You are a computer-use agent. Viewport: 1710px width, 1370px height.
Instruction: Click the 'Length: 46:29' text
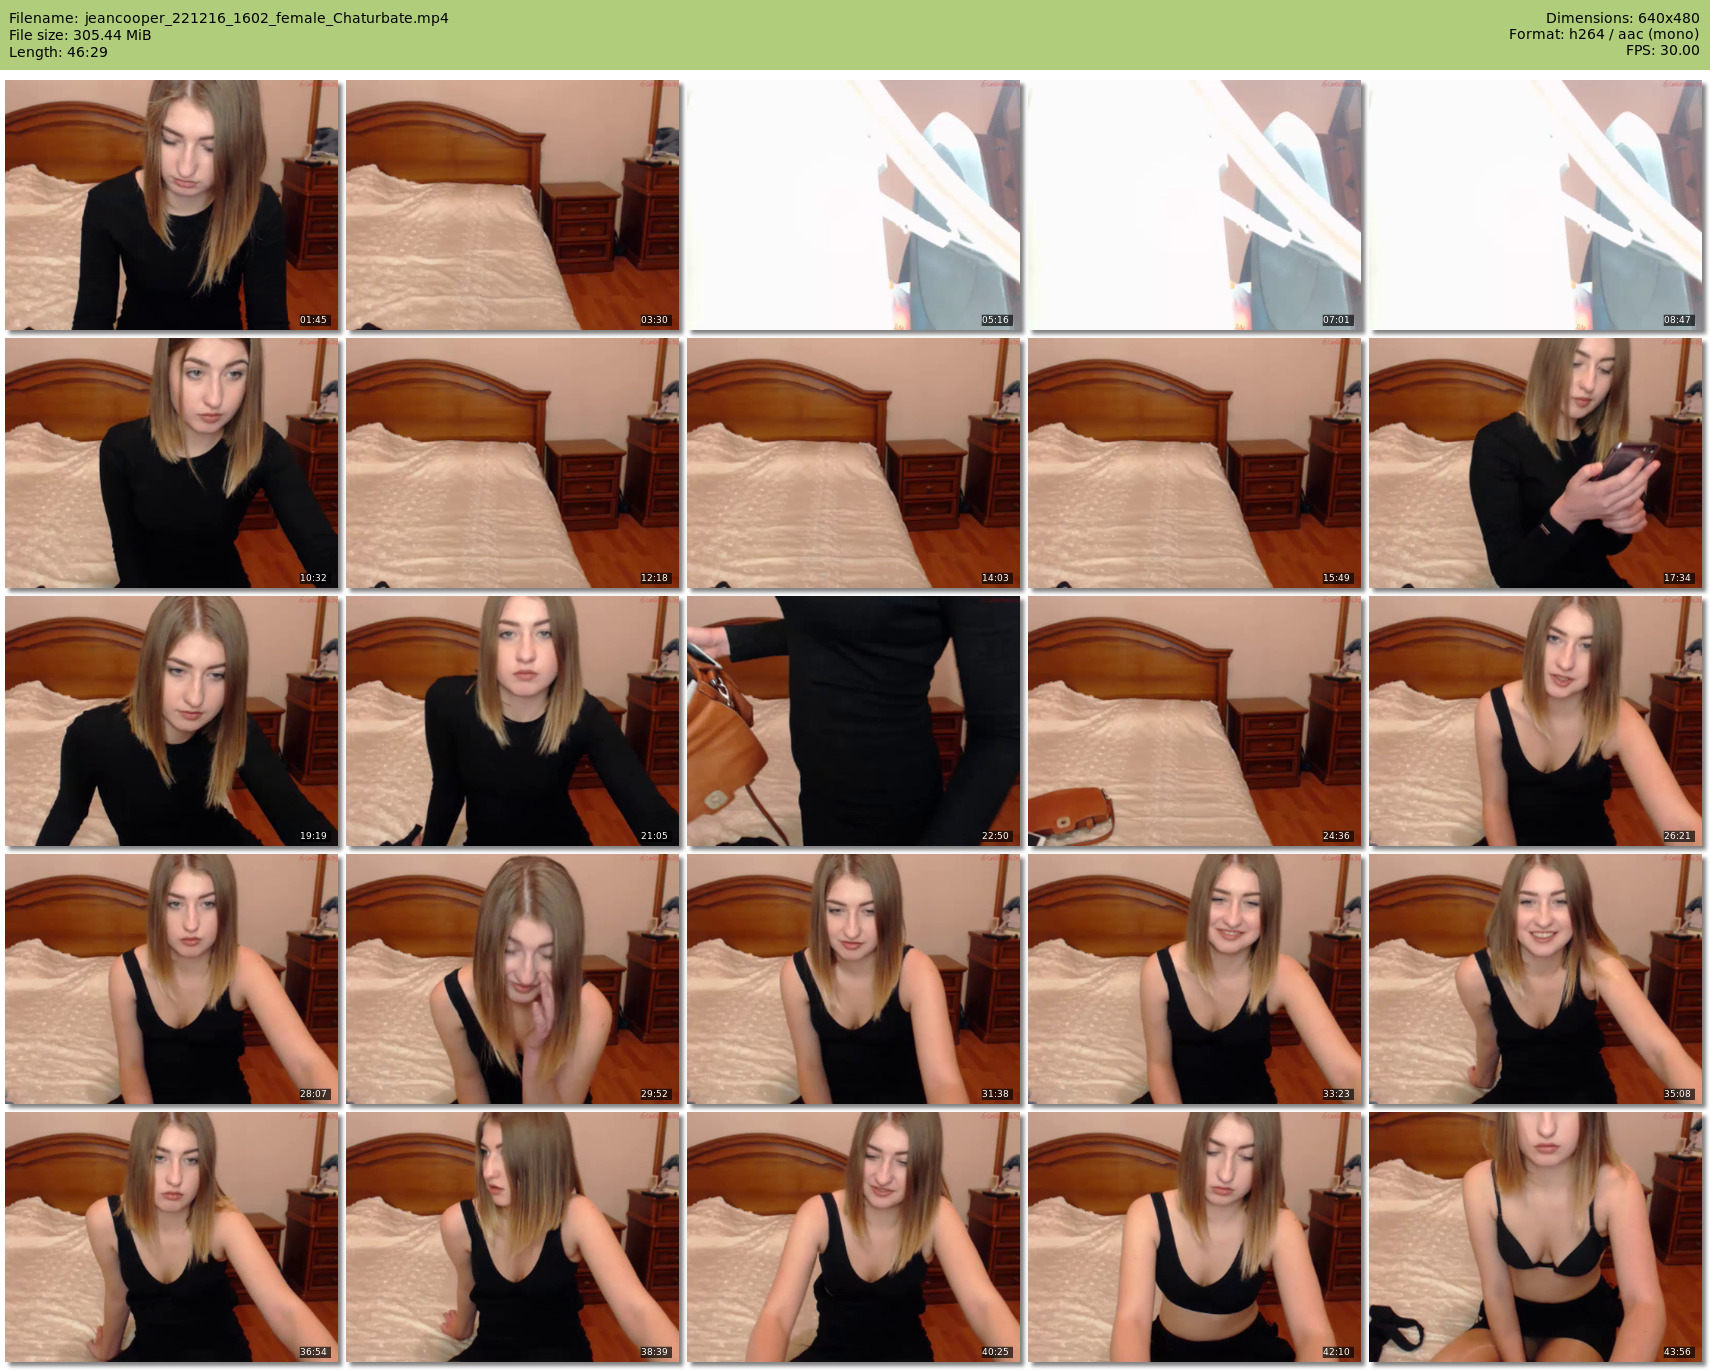[58, 52]
